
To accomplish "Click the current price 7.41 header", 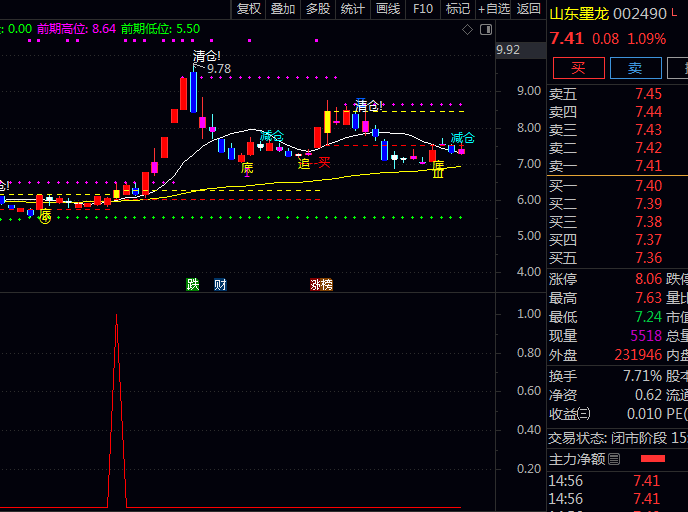I will tap(566, 39).
